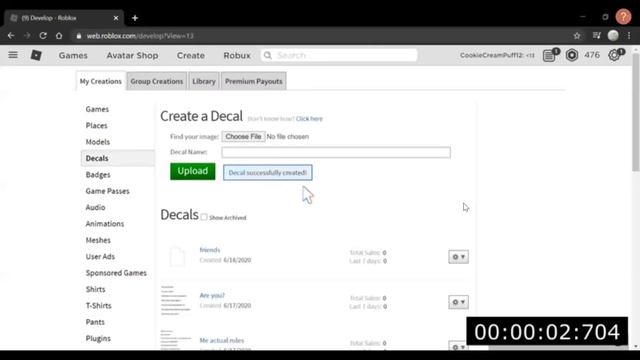Screen dimensions: 640x360
Task: Open Create in the top navigation
Action: 191,55
